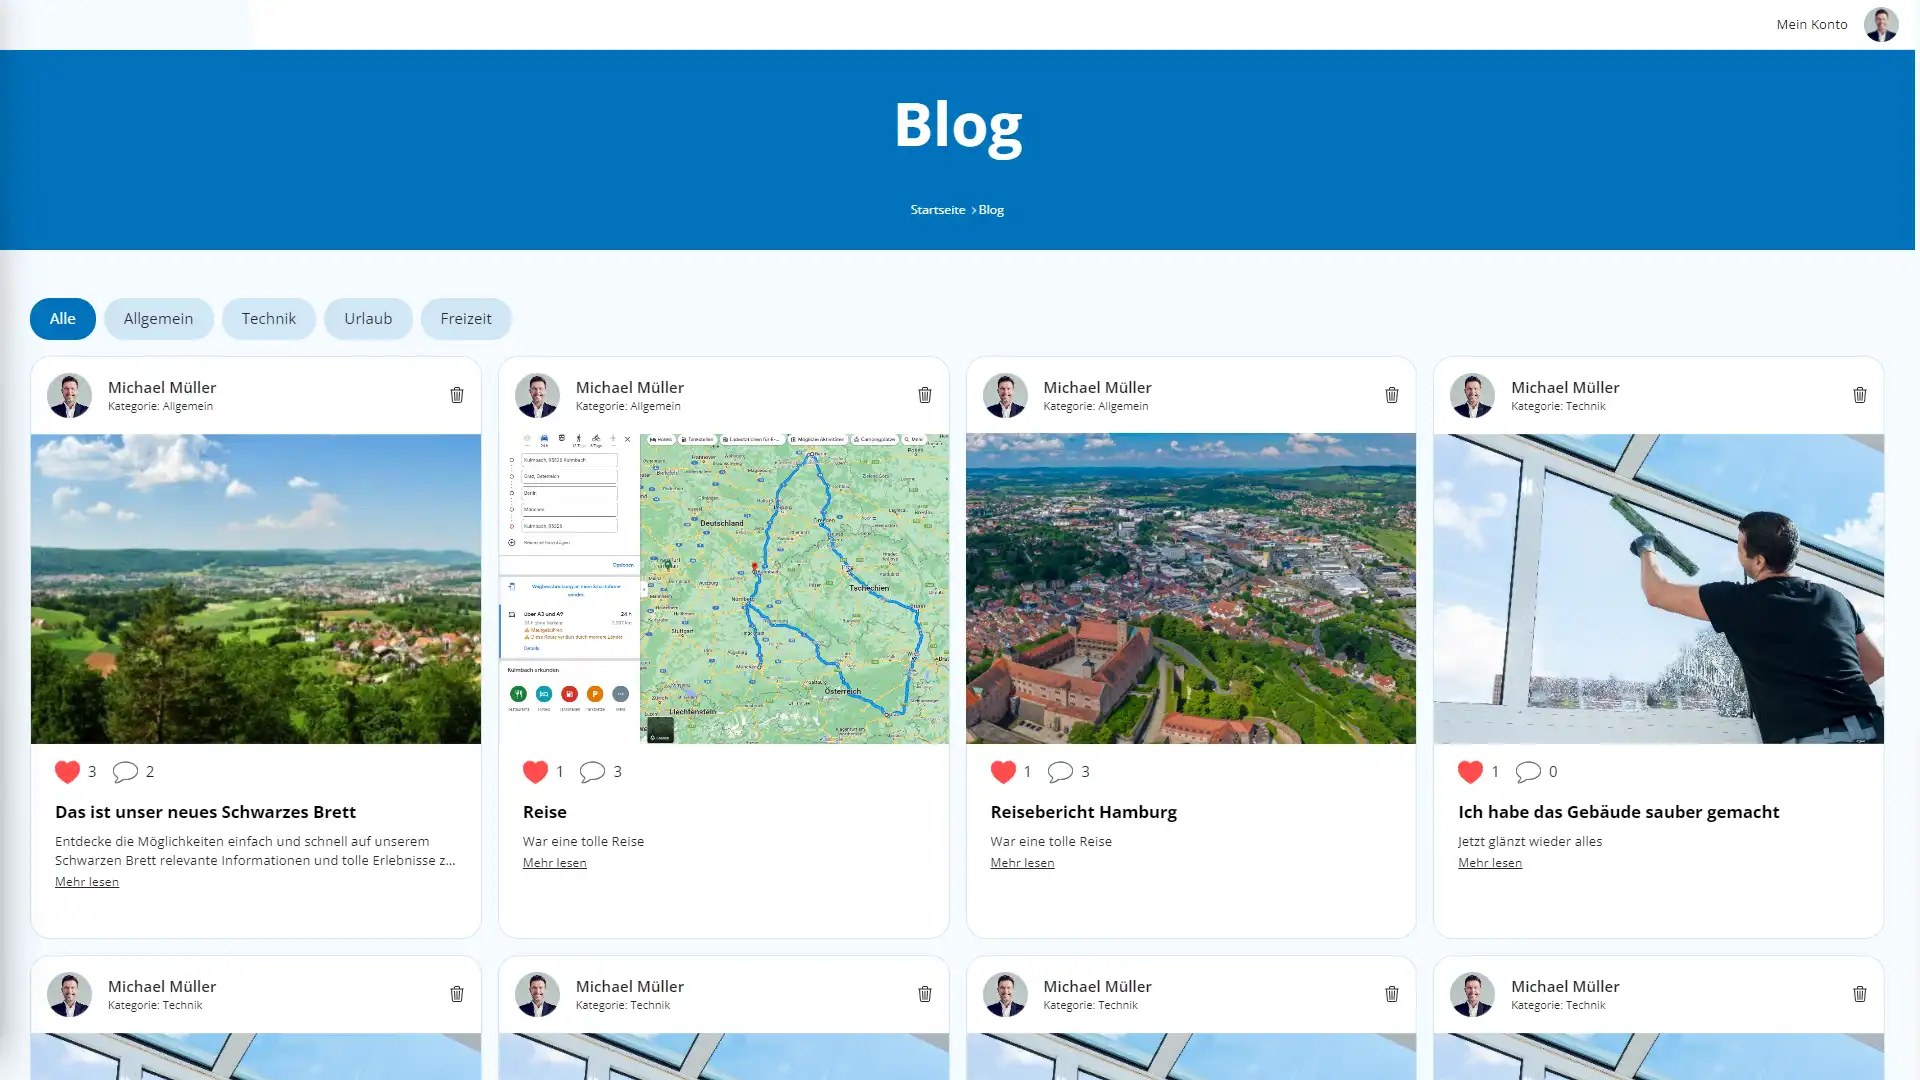Open the 'Das ist unser neues Schwarzes Brett' title
Screen dimensions: 1920x1080
[205, 812]
